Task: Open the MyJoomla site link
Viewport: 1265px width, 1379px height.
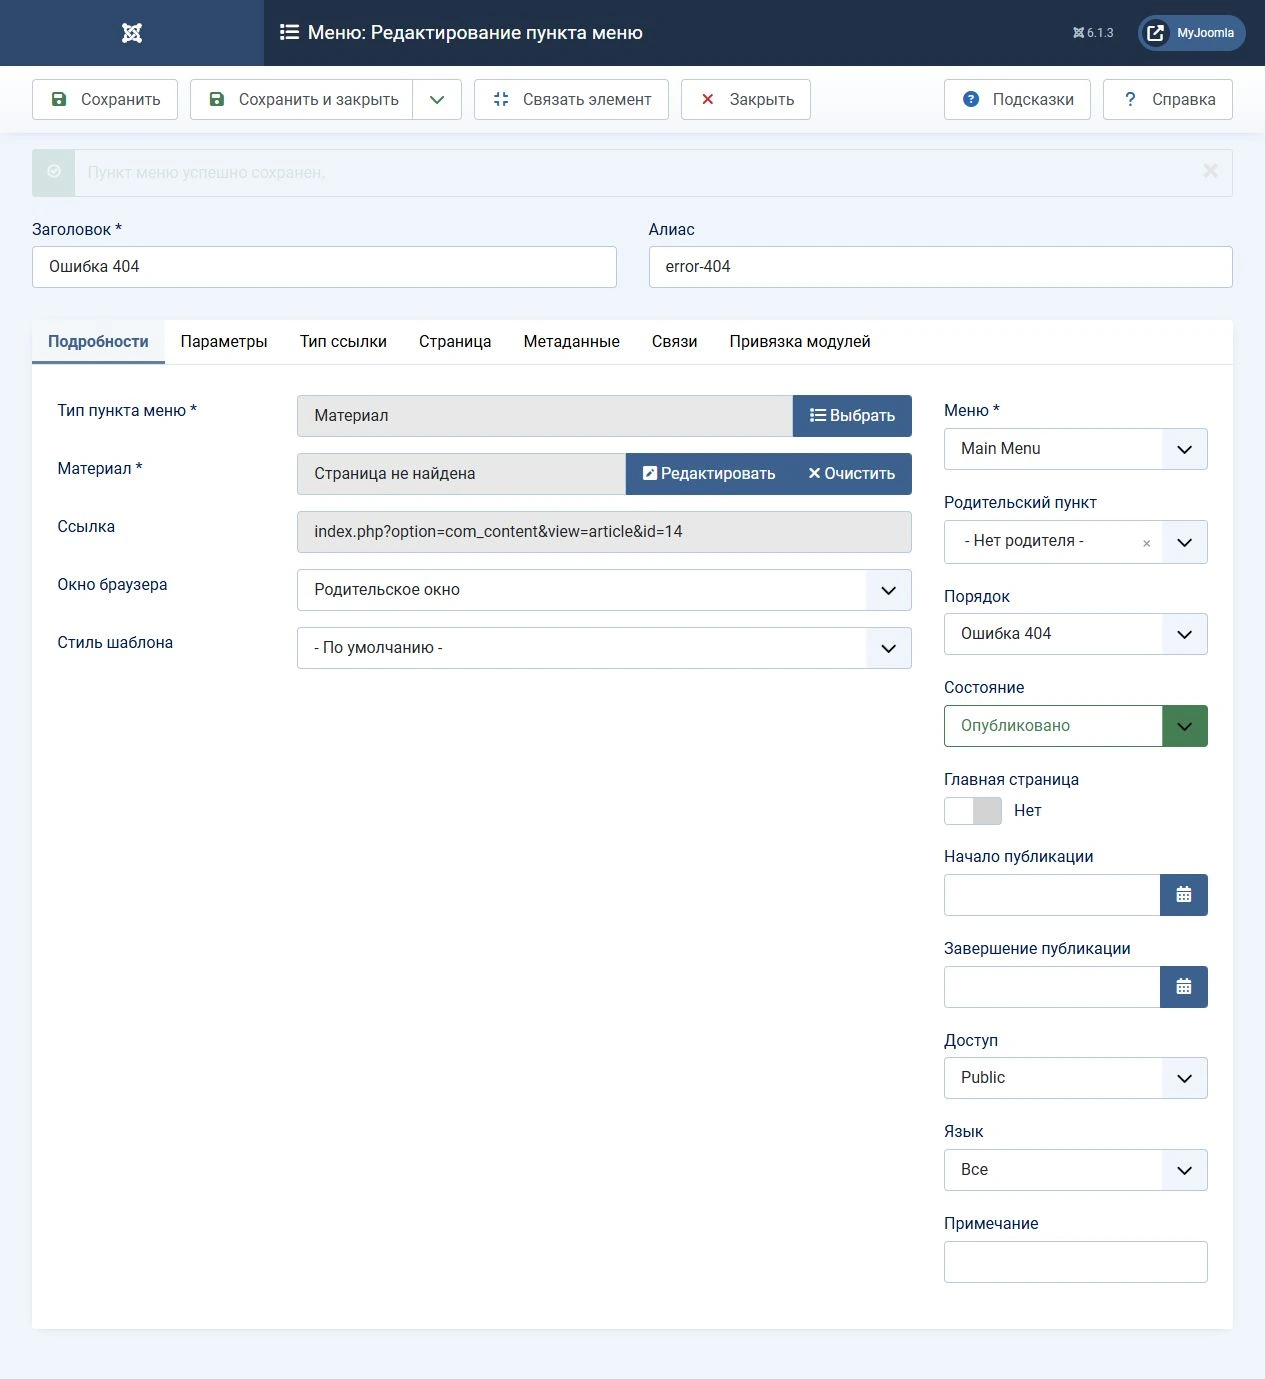Action: point(1192,33)
